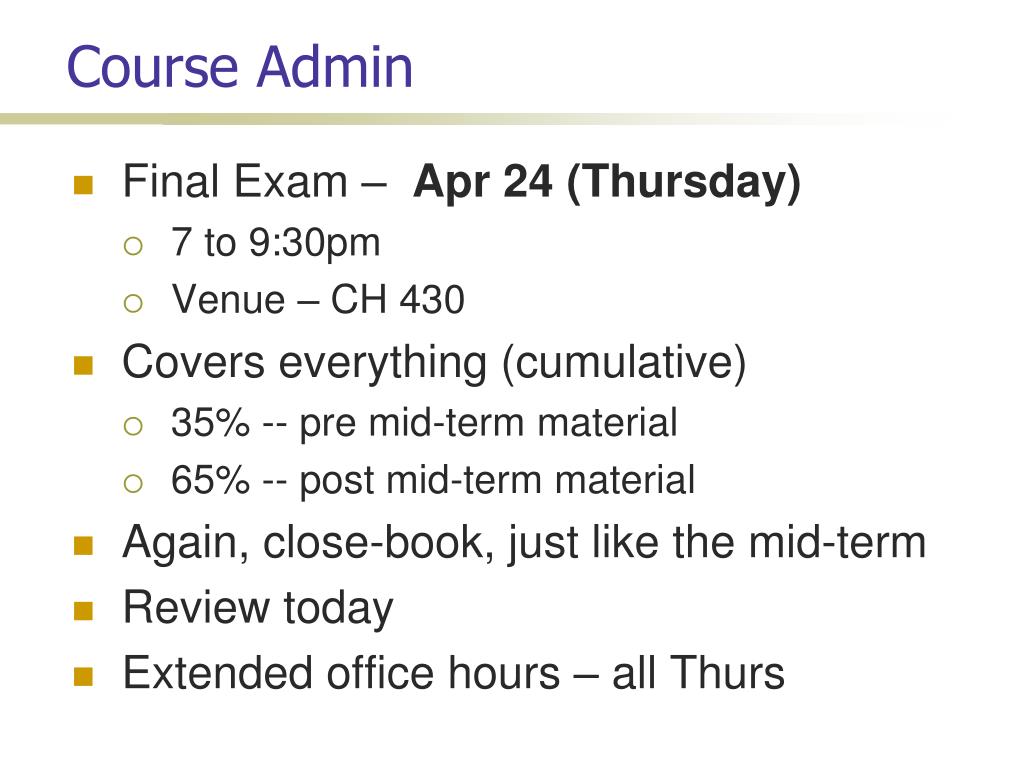Click the Extended office hours – all Thurs line
Image resolution: width=1024 pixels, height=768 pixels.
point(454,673)
